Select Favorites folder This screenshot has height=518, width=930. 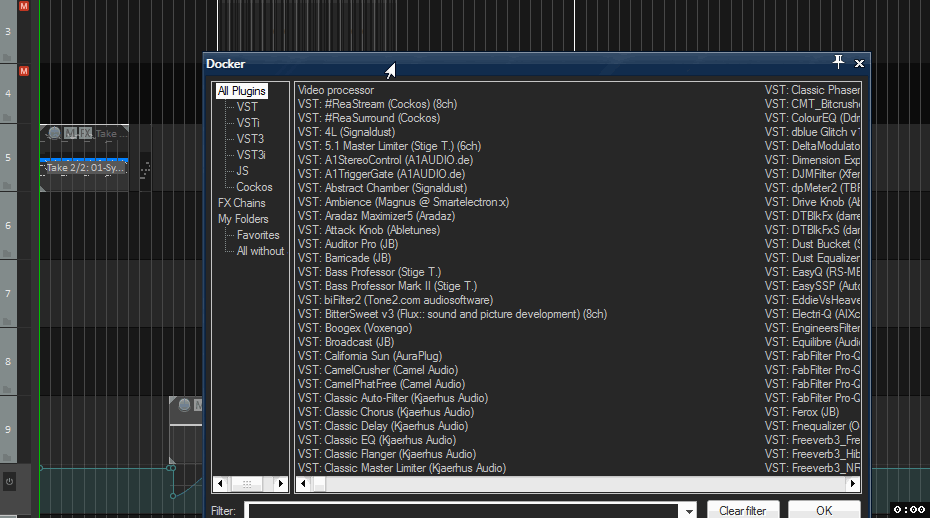pyautogui.click(x=257, y=235)
